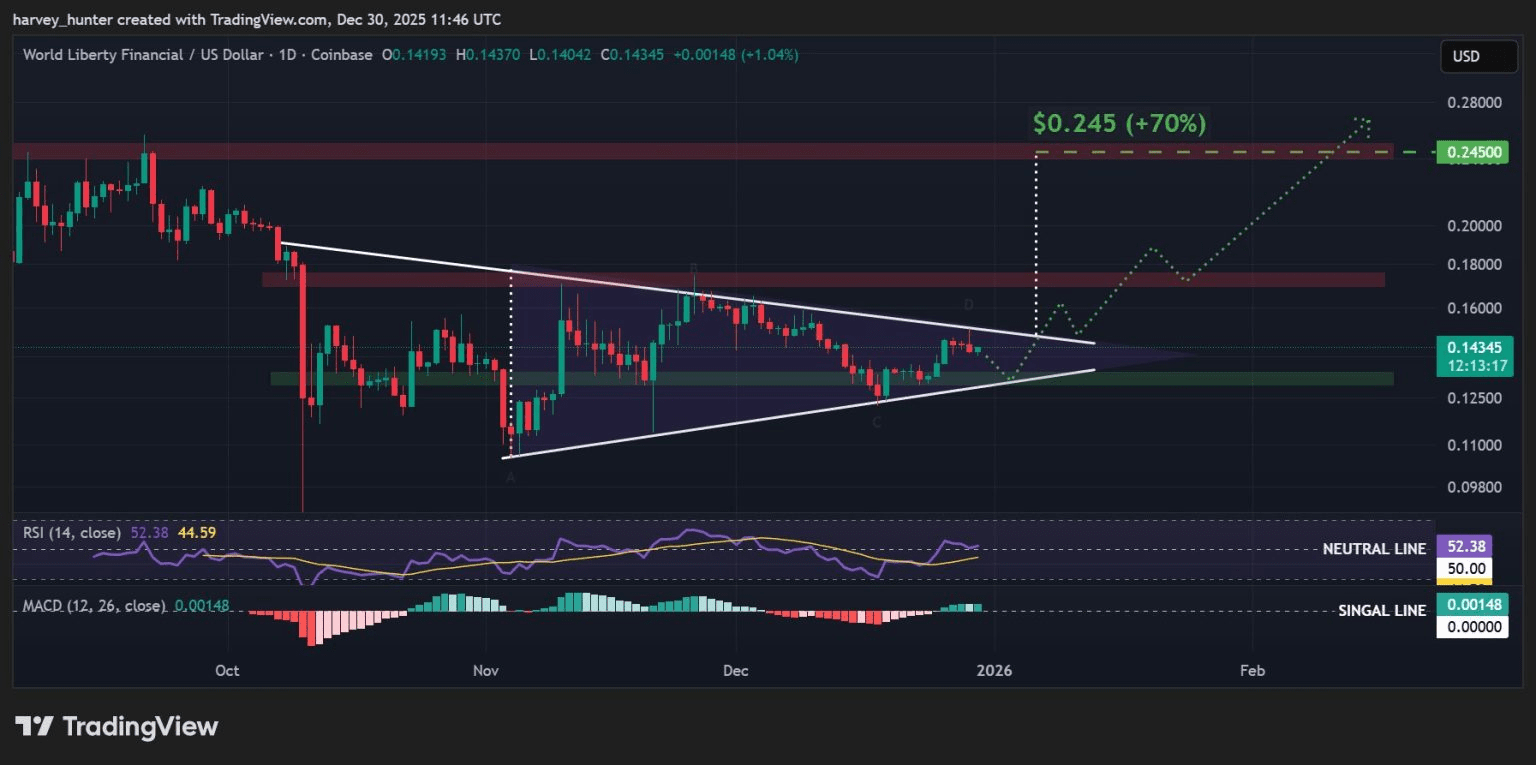Viewport: 1536px width, 765px height.
Task: Click the TradingView logo at bottom left
Action: point(116,727)
